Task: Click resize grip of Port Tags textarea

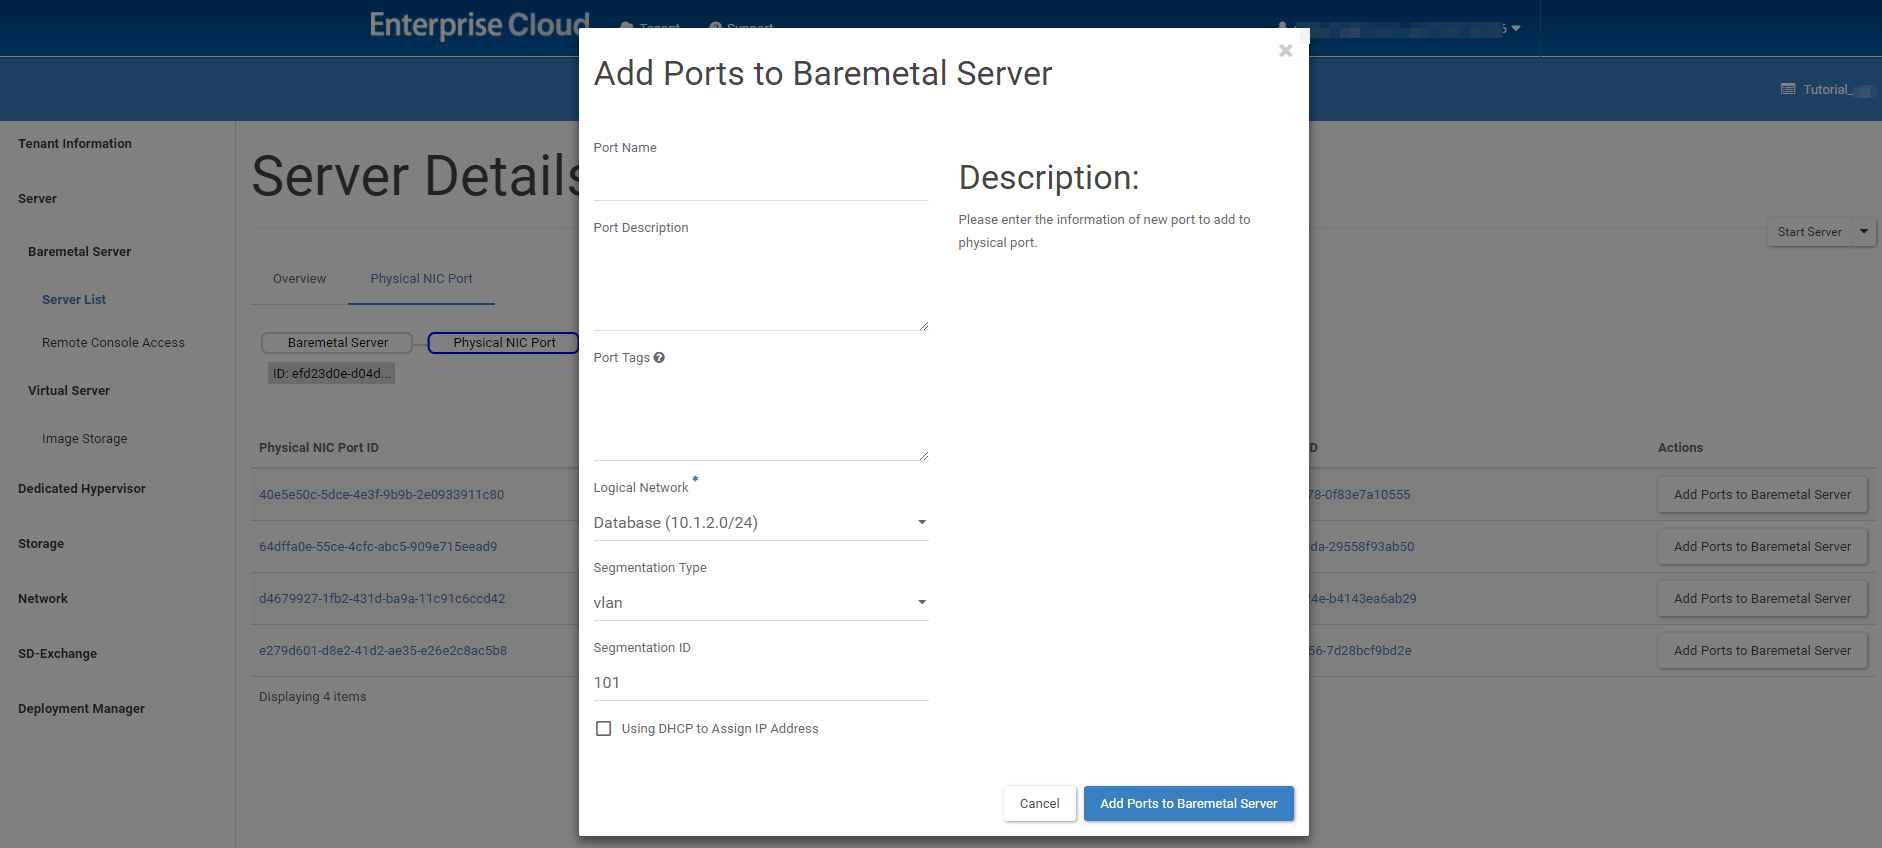Action: pyautogui.click(x=923, y=455)
